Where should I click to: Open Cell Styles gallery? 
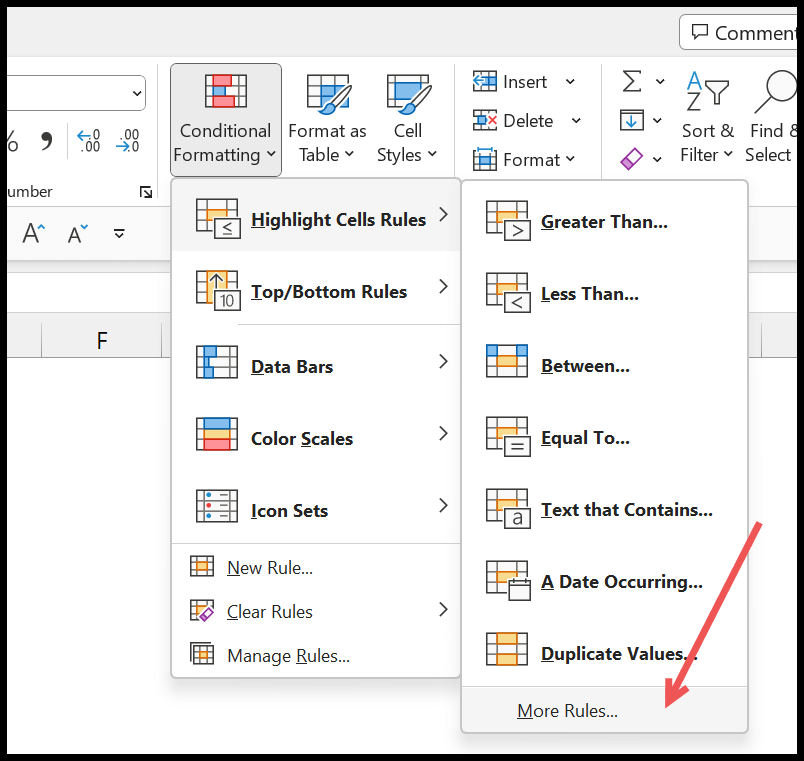[407, 120]
